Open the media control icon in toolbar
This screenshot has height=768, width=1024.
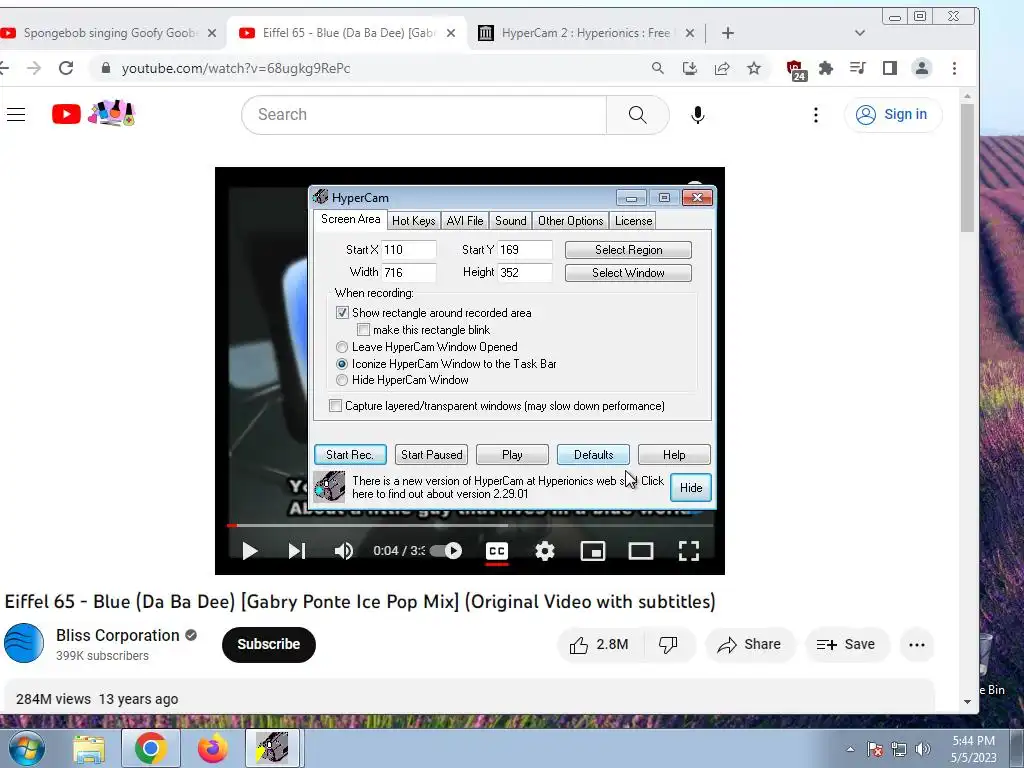click(857, 68)
